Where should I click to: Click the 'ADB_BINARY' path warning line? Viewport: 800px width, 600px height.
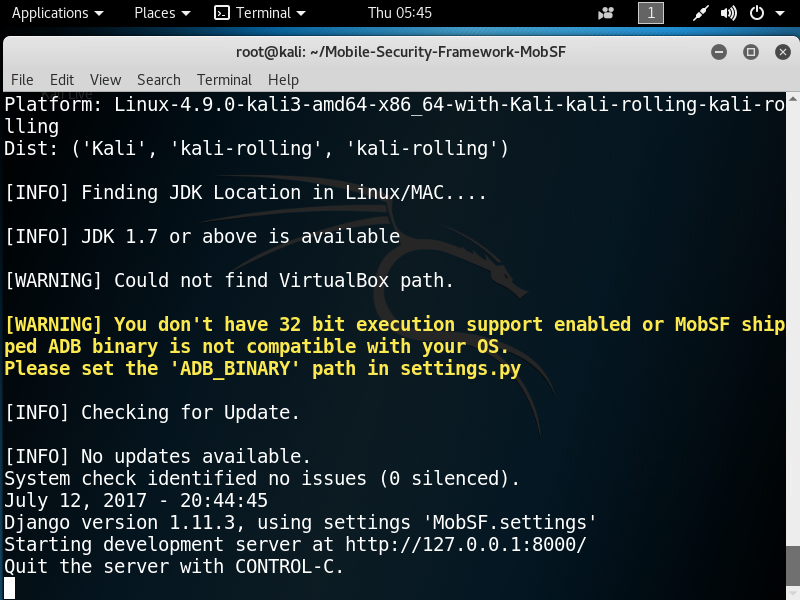263,368
